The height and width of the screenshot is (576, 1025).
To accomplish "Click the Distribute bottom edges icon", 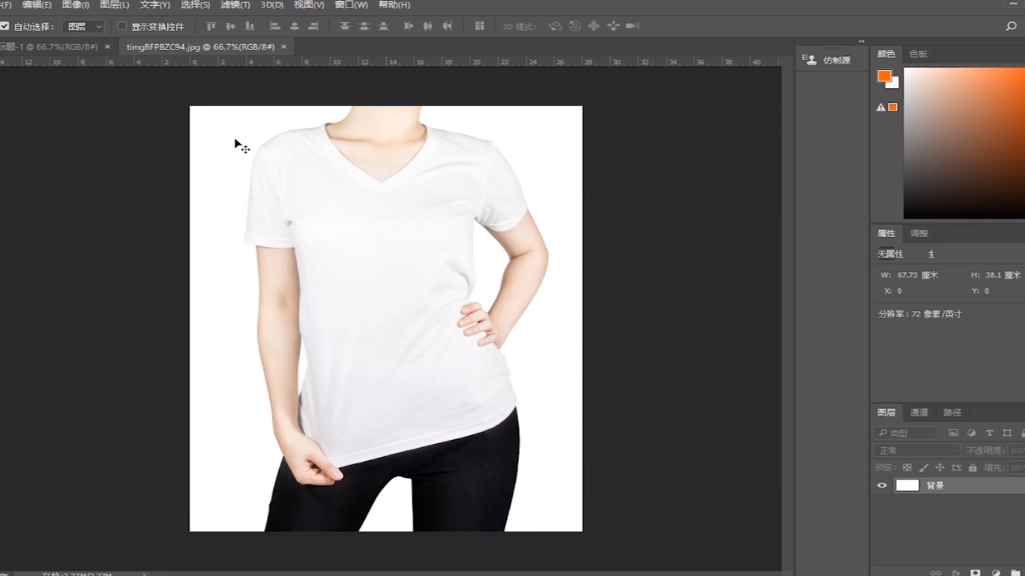I will (383, 26).
